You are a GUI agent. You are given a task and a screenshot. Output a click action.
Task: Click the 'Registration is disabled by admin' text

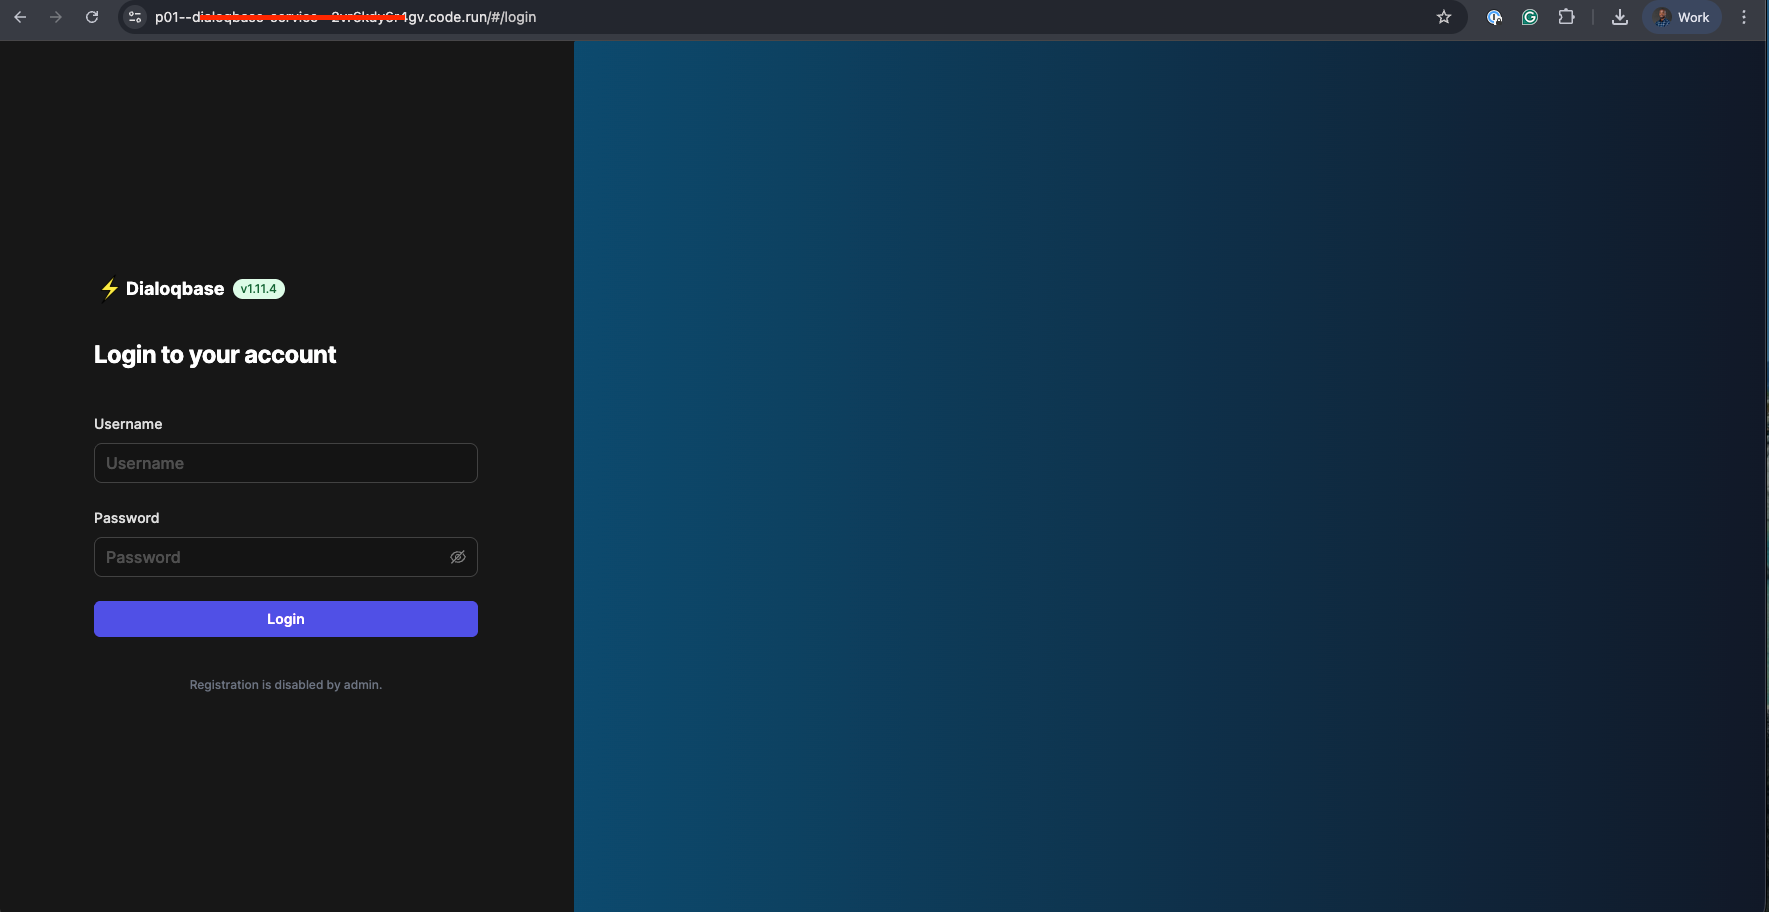point(286,685)
